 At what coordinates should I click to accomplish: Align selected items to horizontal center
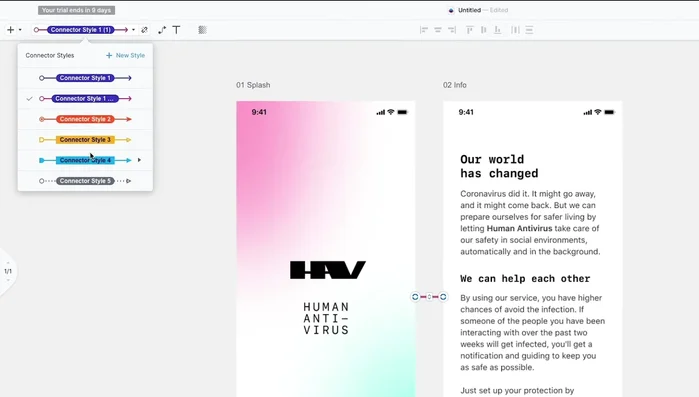pos(438,30)
